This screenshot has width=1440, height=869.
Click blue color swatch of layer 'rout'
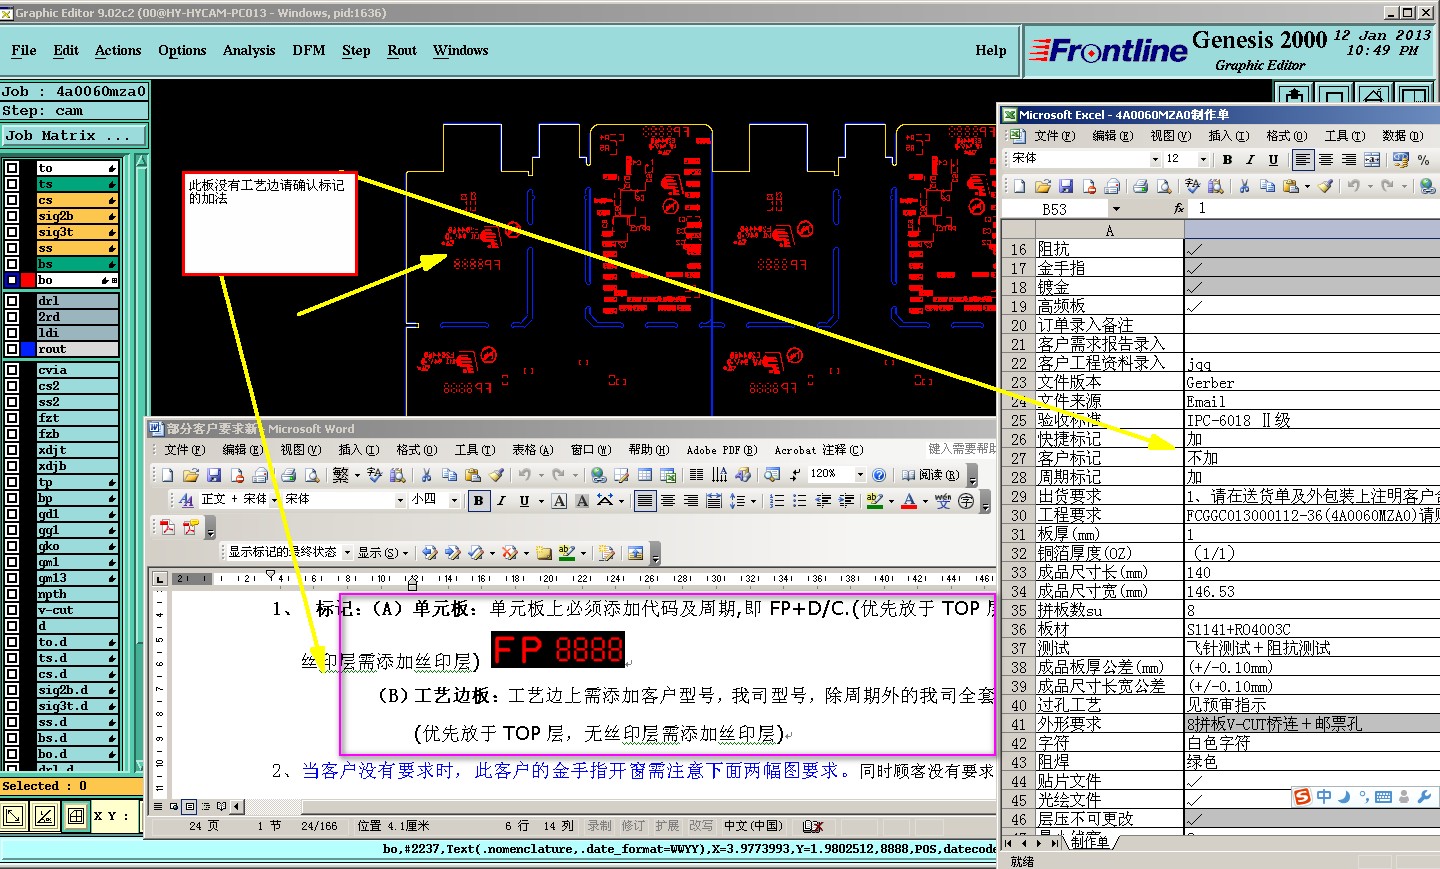point(28,349)
